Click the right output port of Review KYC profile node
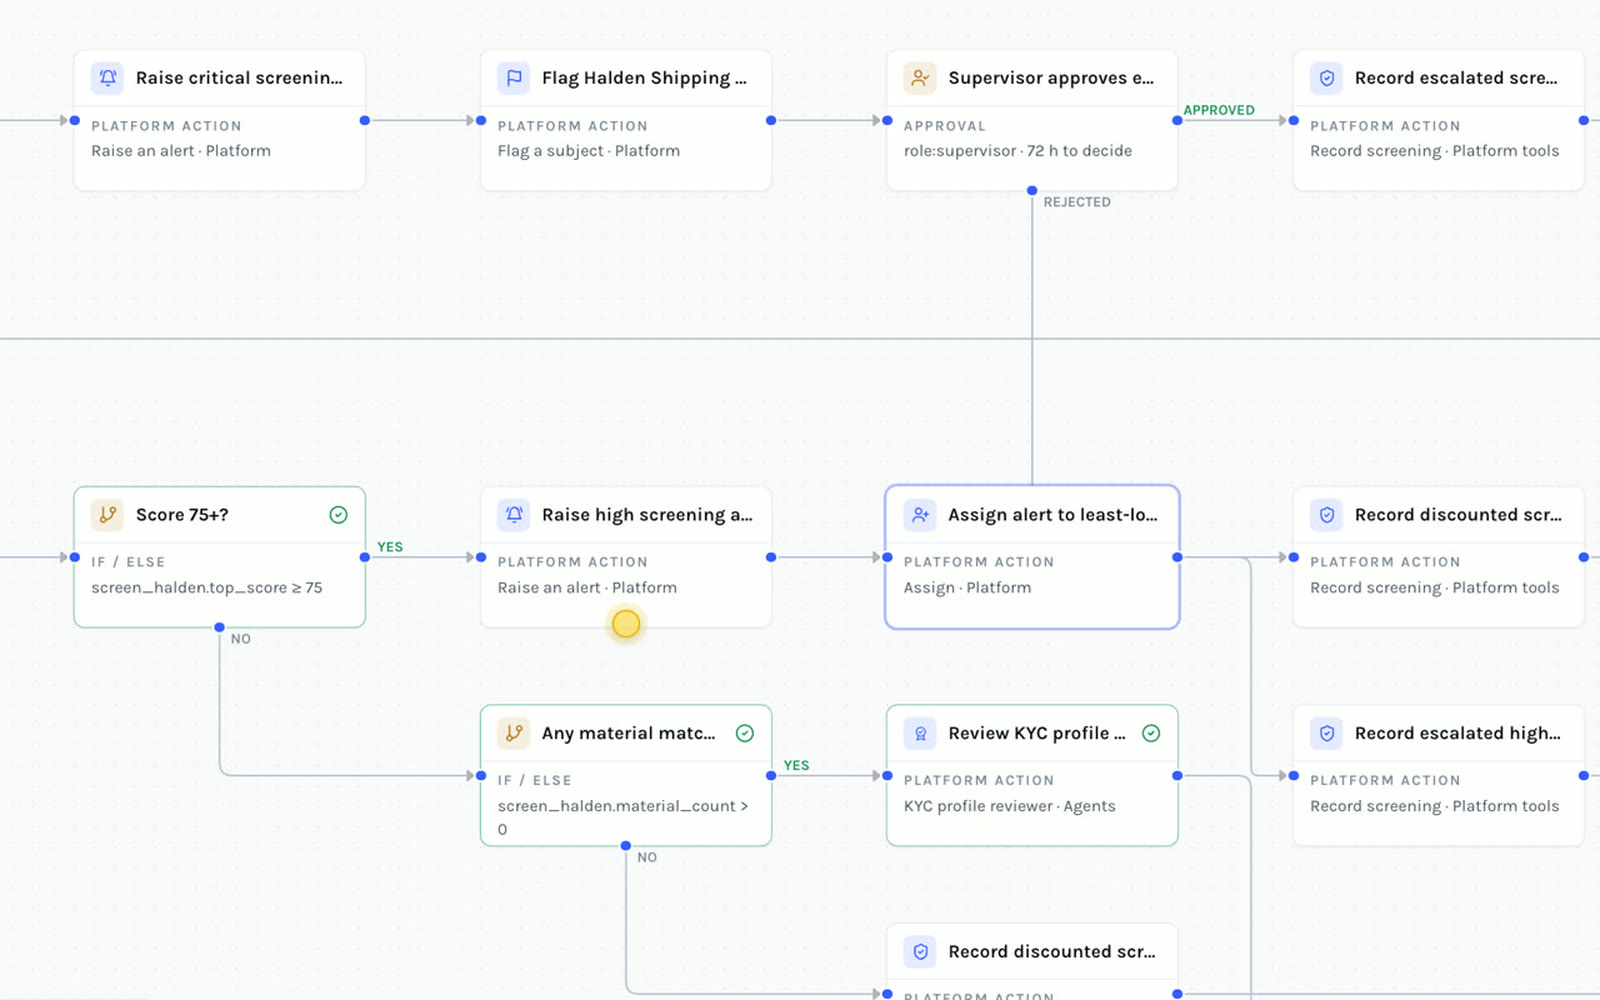 [x=1177, y=775]
